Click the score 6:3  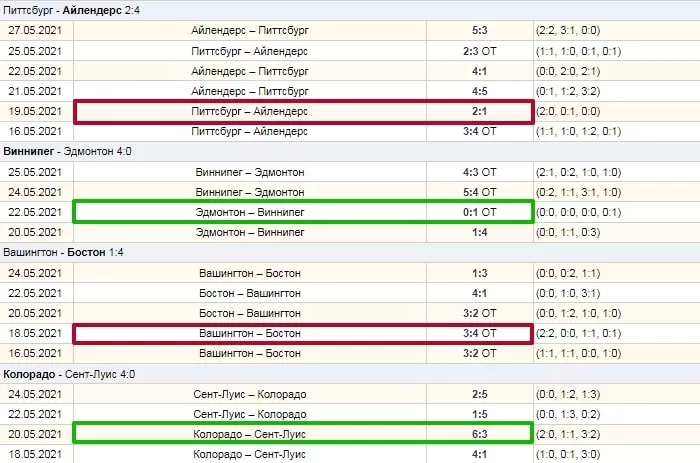479,434
